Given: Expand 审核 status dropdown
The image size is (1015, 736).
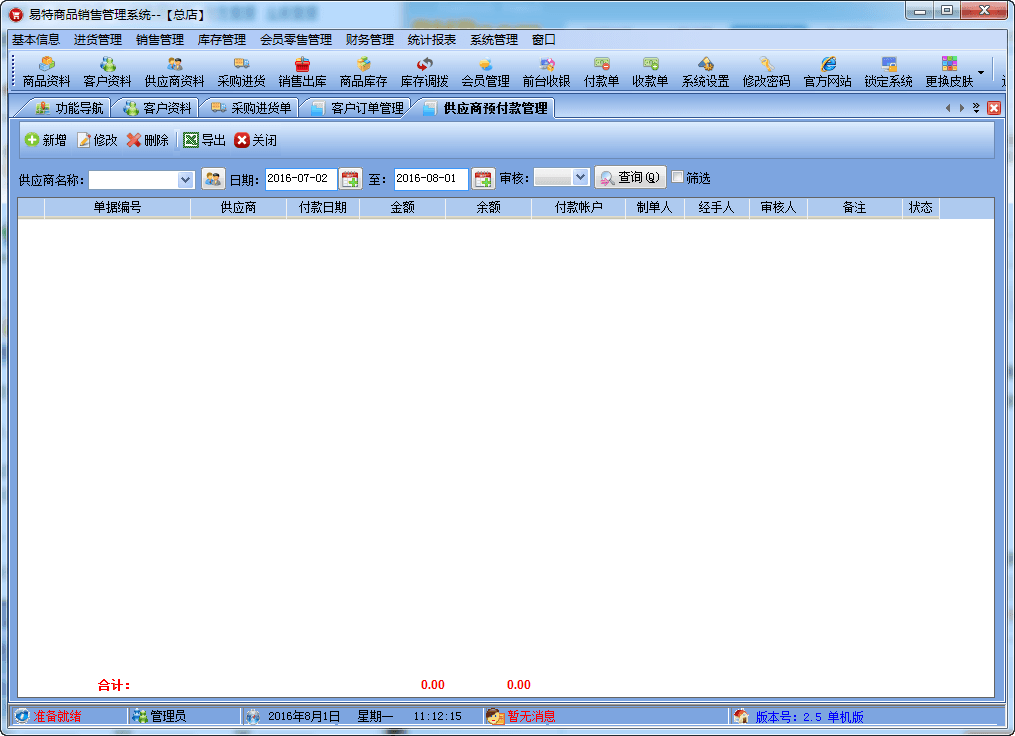Looking at the screenshot, I should [580, 177].
